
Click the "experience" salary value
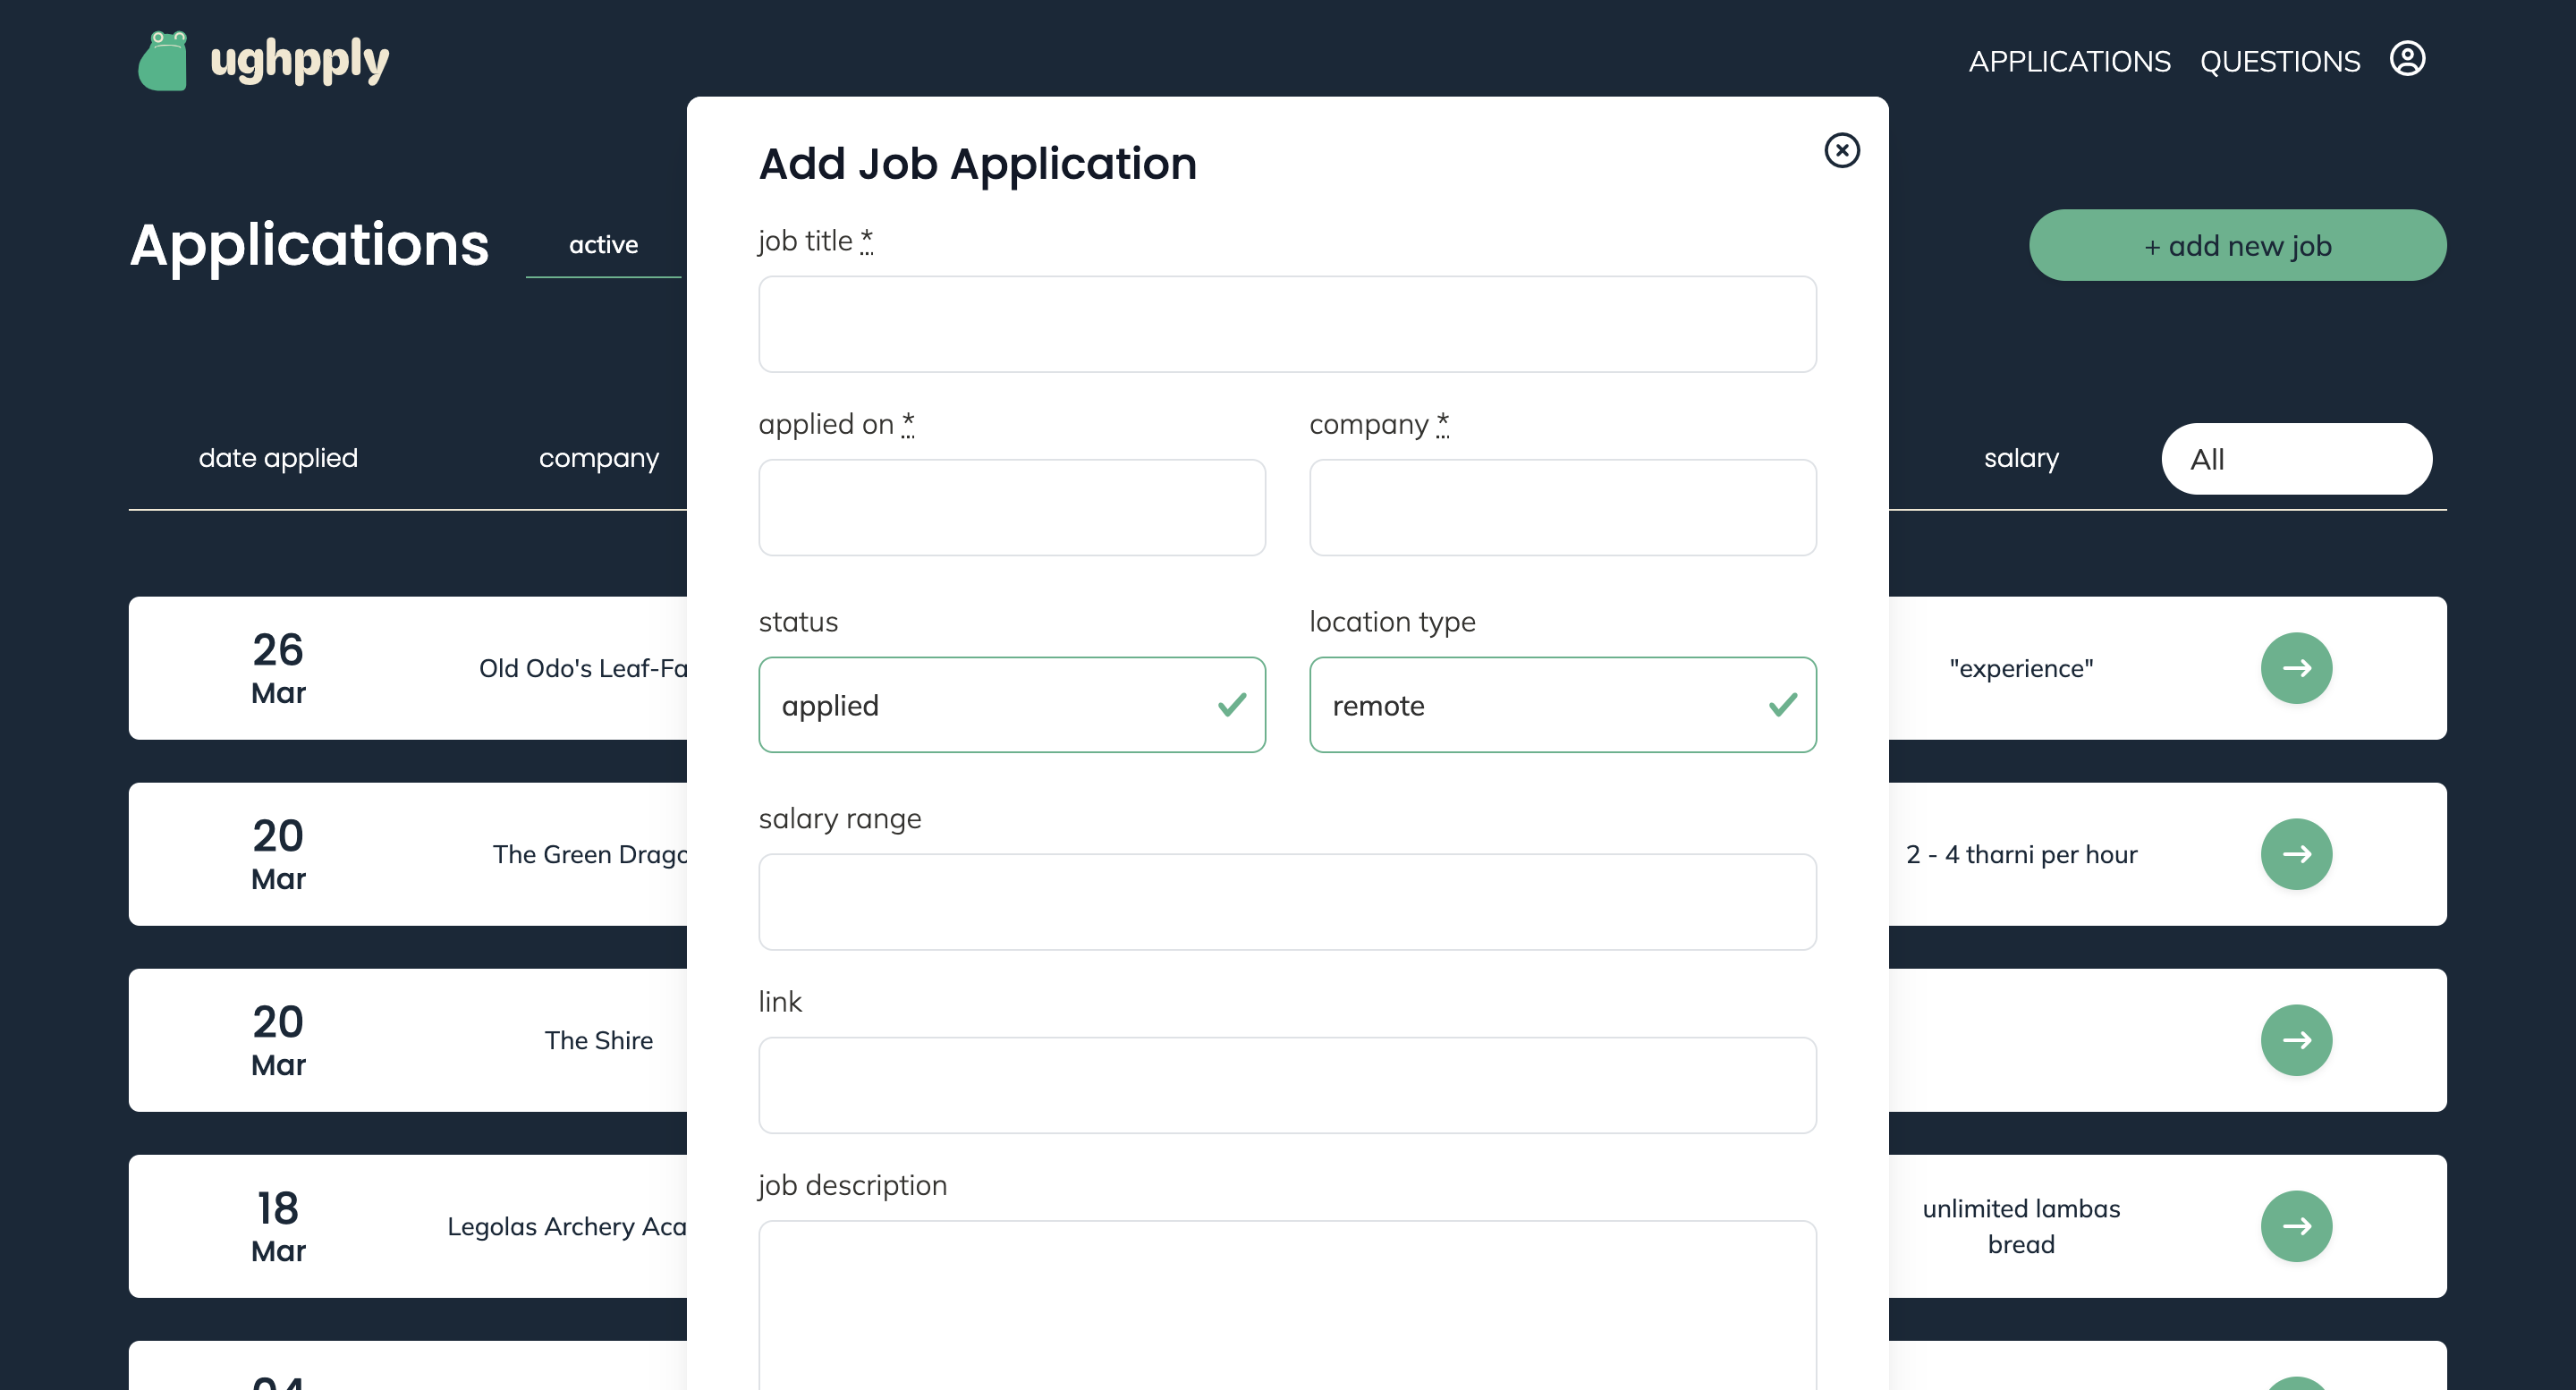(2021, 668)
